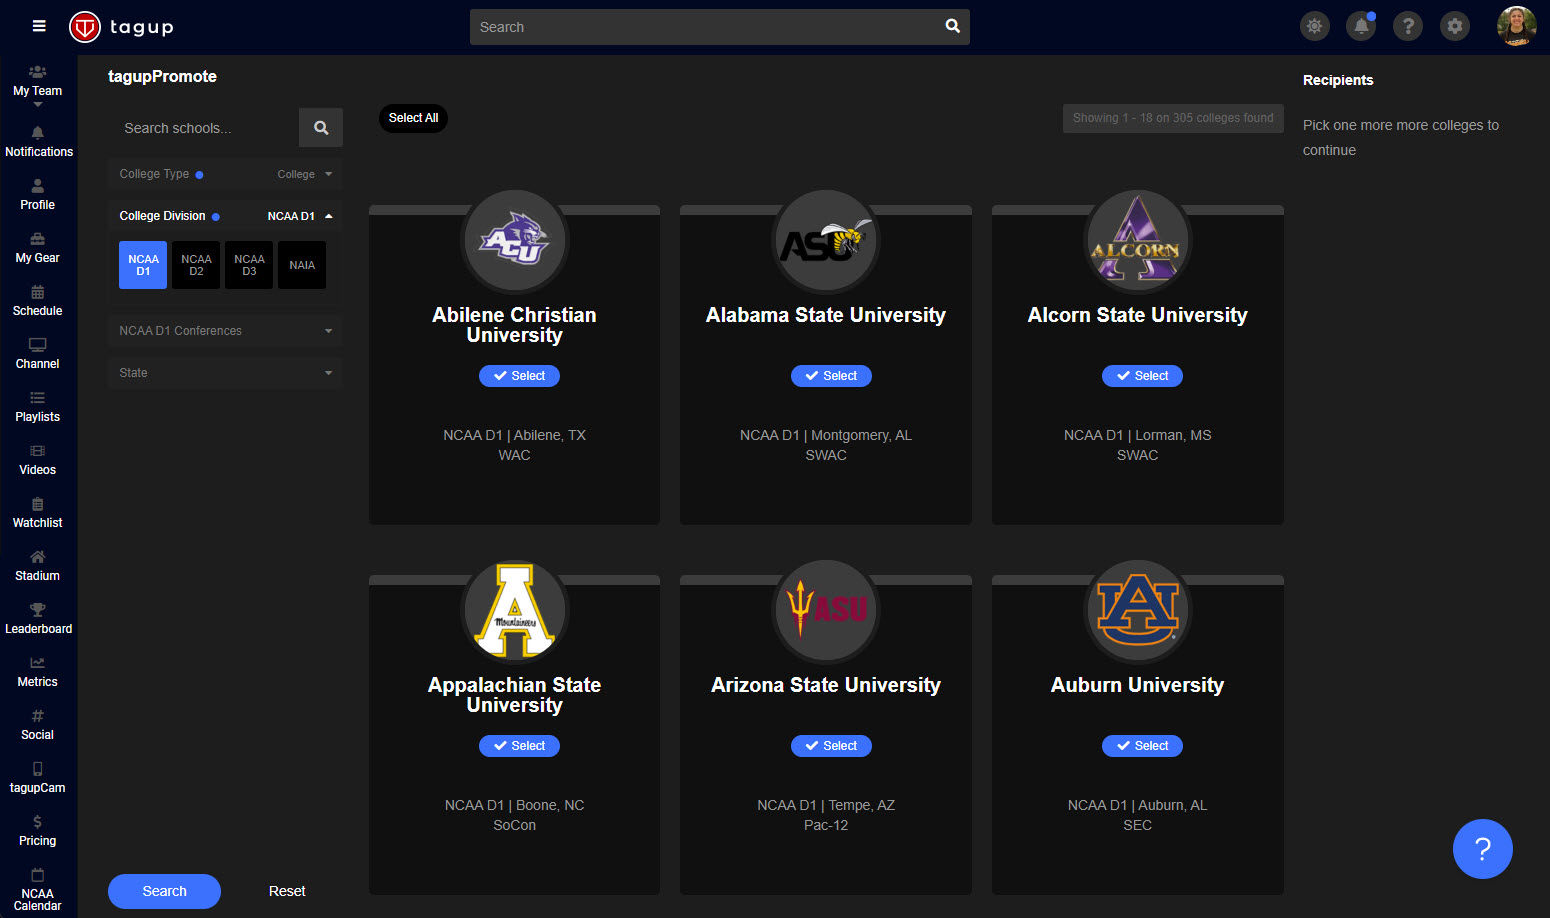1550x918 pixels.
Task: Open Watchlist in the sidebar
Action: [x=37, y=513]
